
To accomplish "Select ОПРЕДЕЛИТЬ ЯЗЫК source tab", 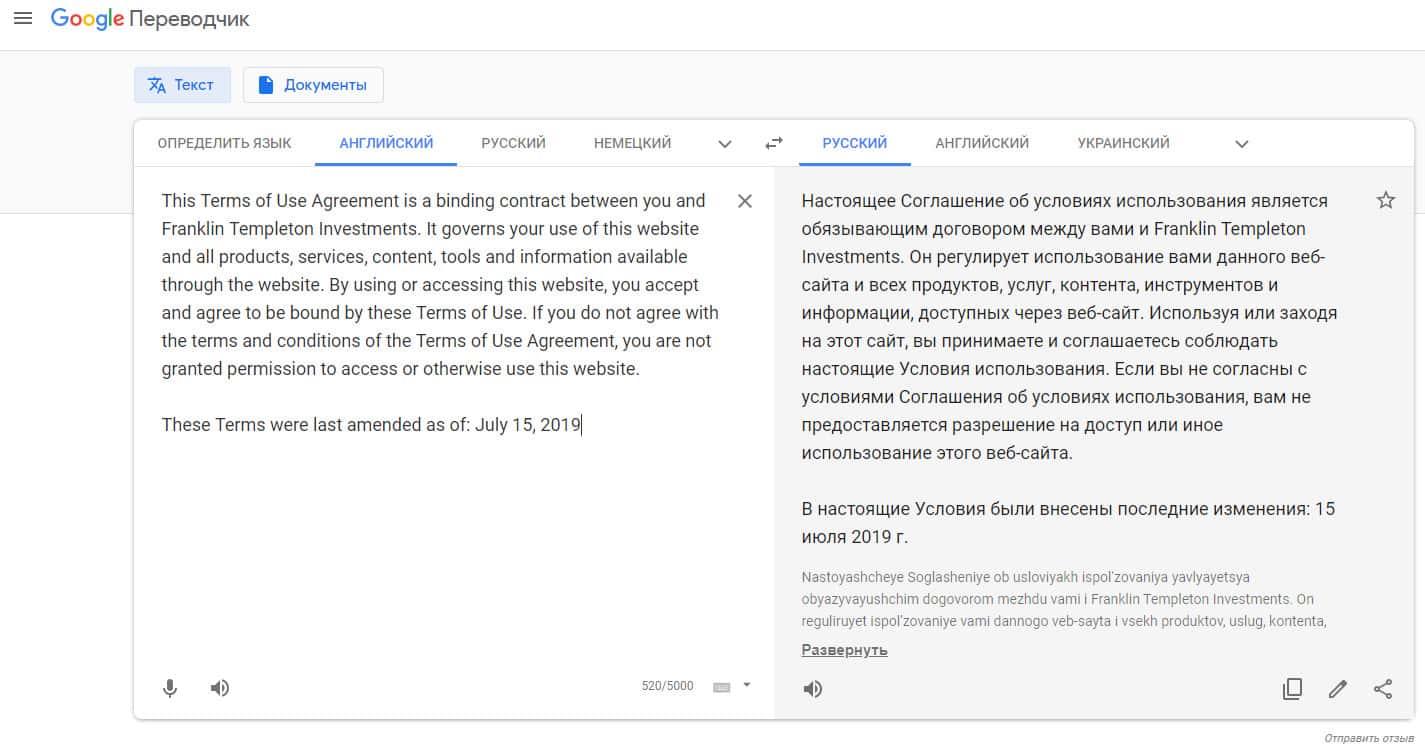I will [x=224, y=143].
